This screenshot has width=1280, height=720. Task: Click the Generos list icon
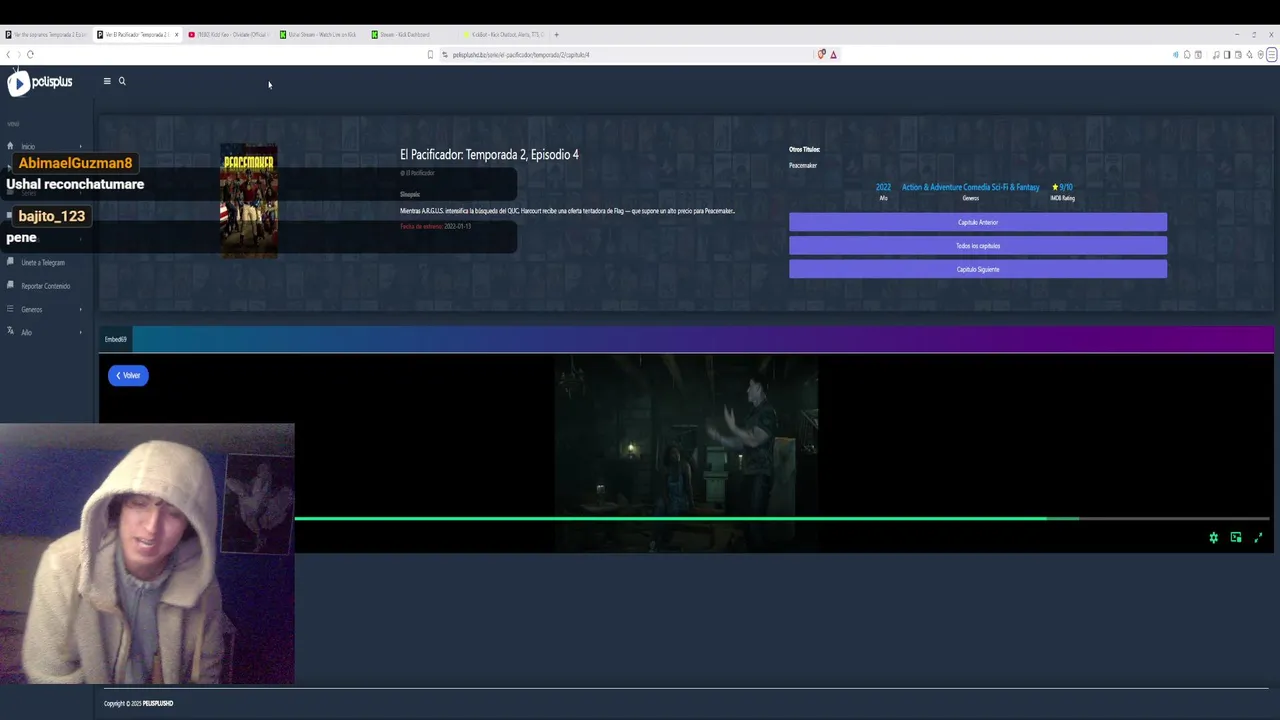[10, 309]
